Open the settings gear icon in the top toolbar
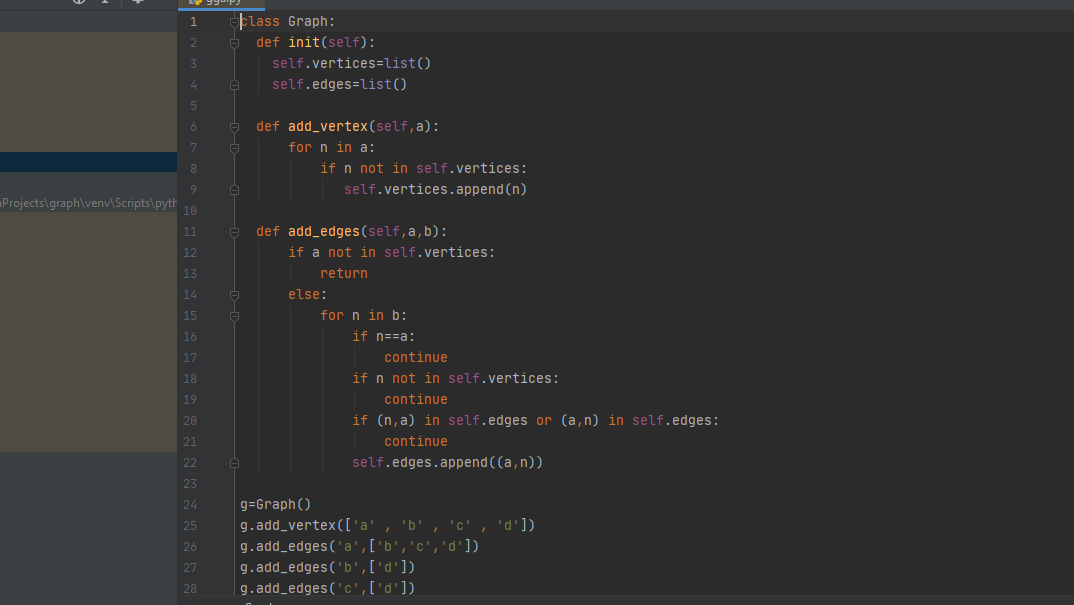 pos(137,3)
